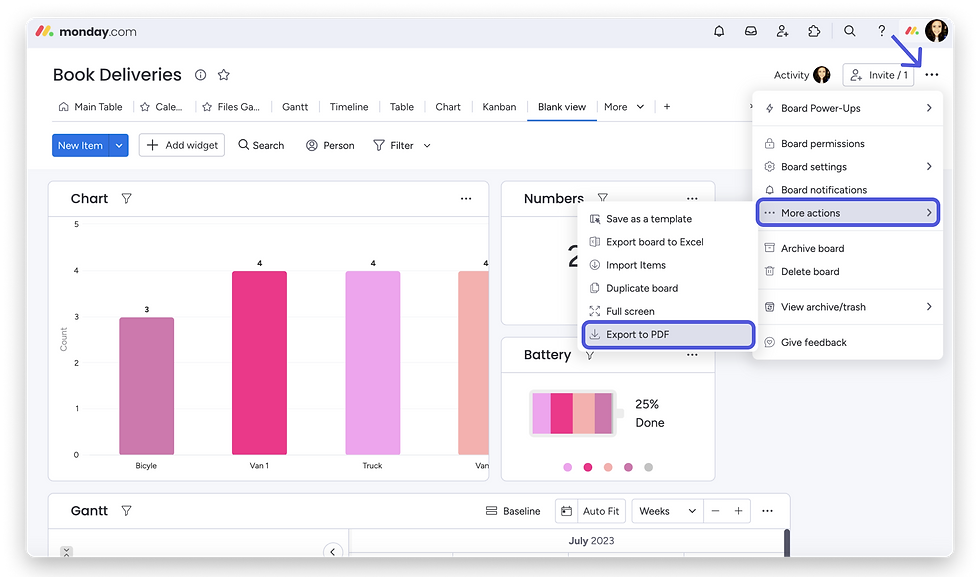980x577 pixels.
Task: Select the Chart view tab
Action: click(x=448, y=107)
